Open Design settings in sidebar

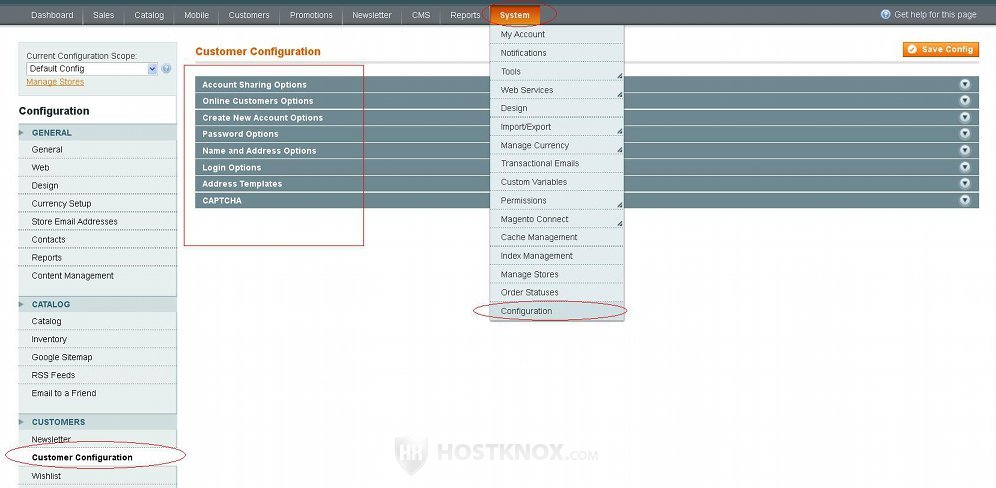click(97, 186)
